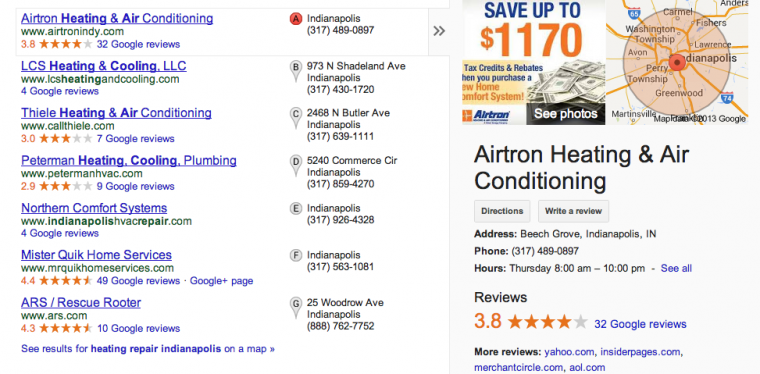Click Write a review button
This screenshot has width=760, height=374.
click(x=573, y=211)
